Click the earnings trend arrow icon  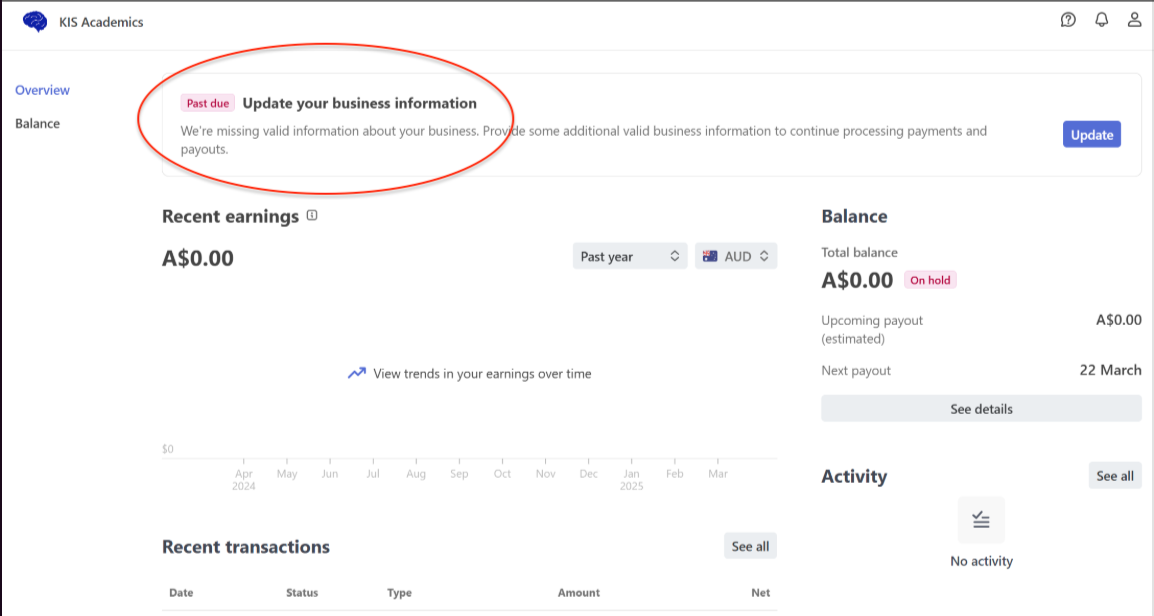coord(356,373)
